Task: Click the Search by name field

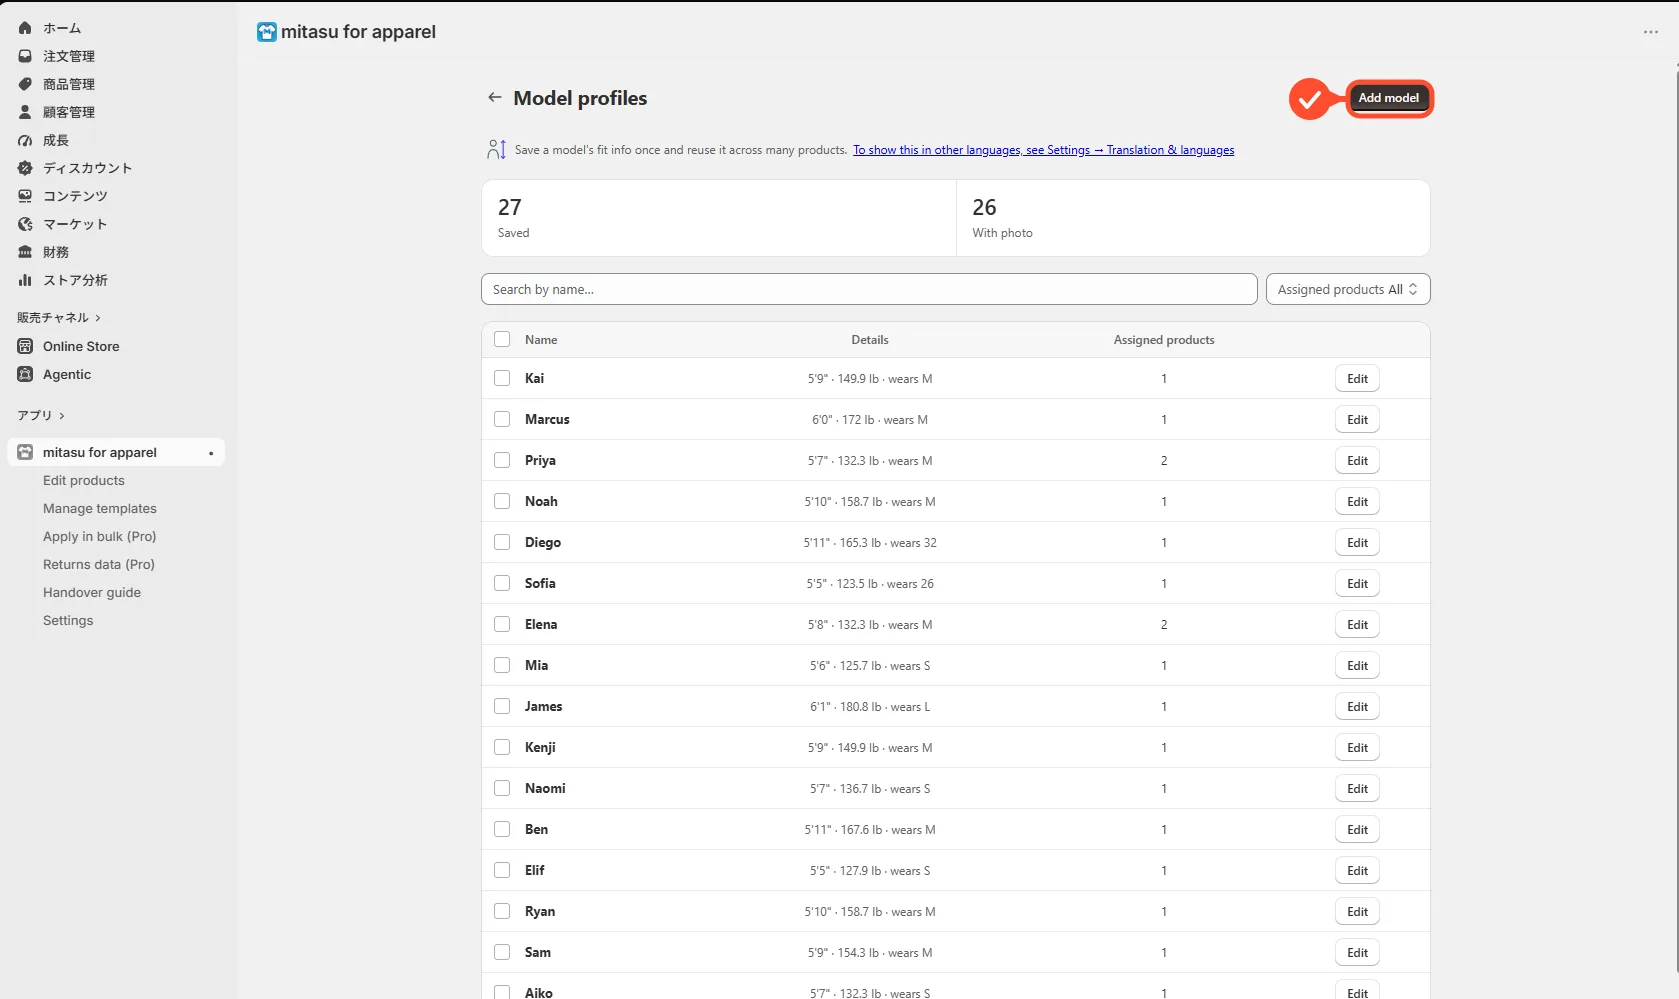Action: pos(869,289)
